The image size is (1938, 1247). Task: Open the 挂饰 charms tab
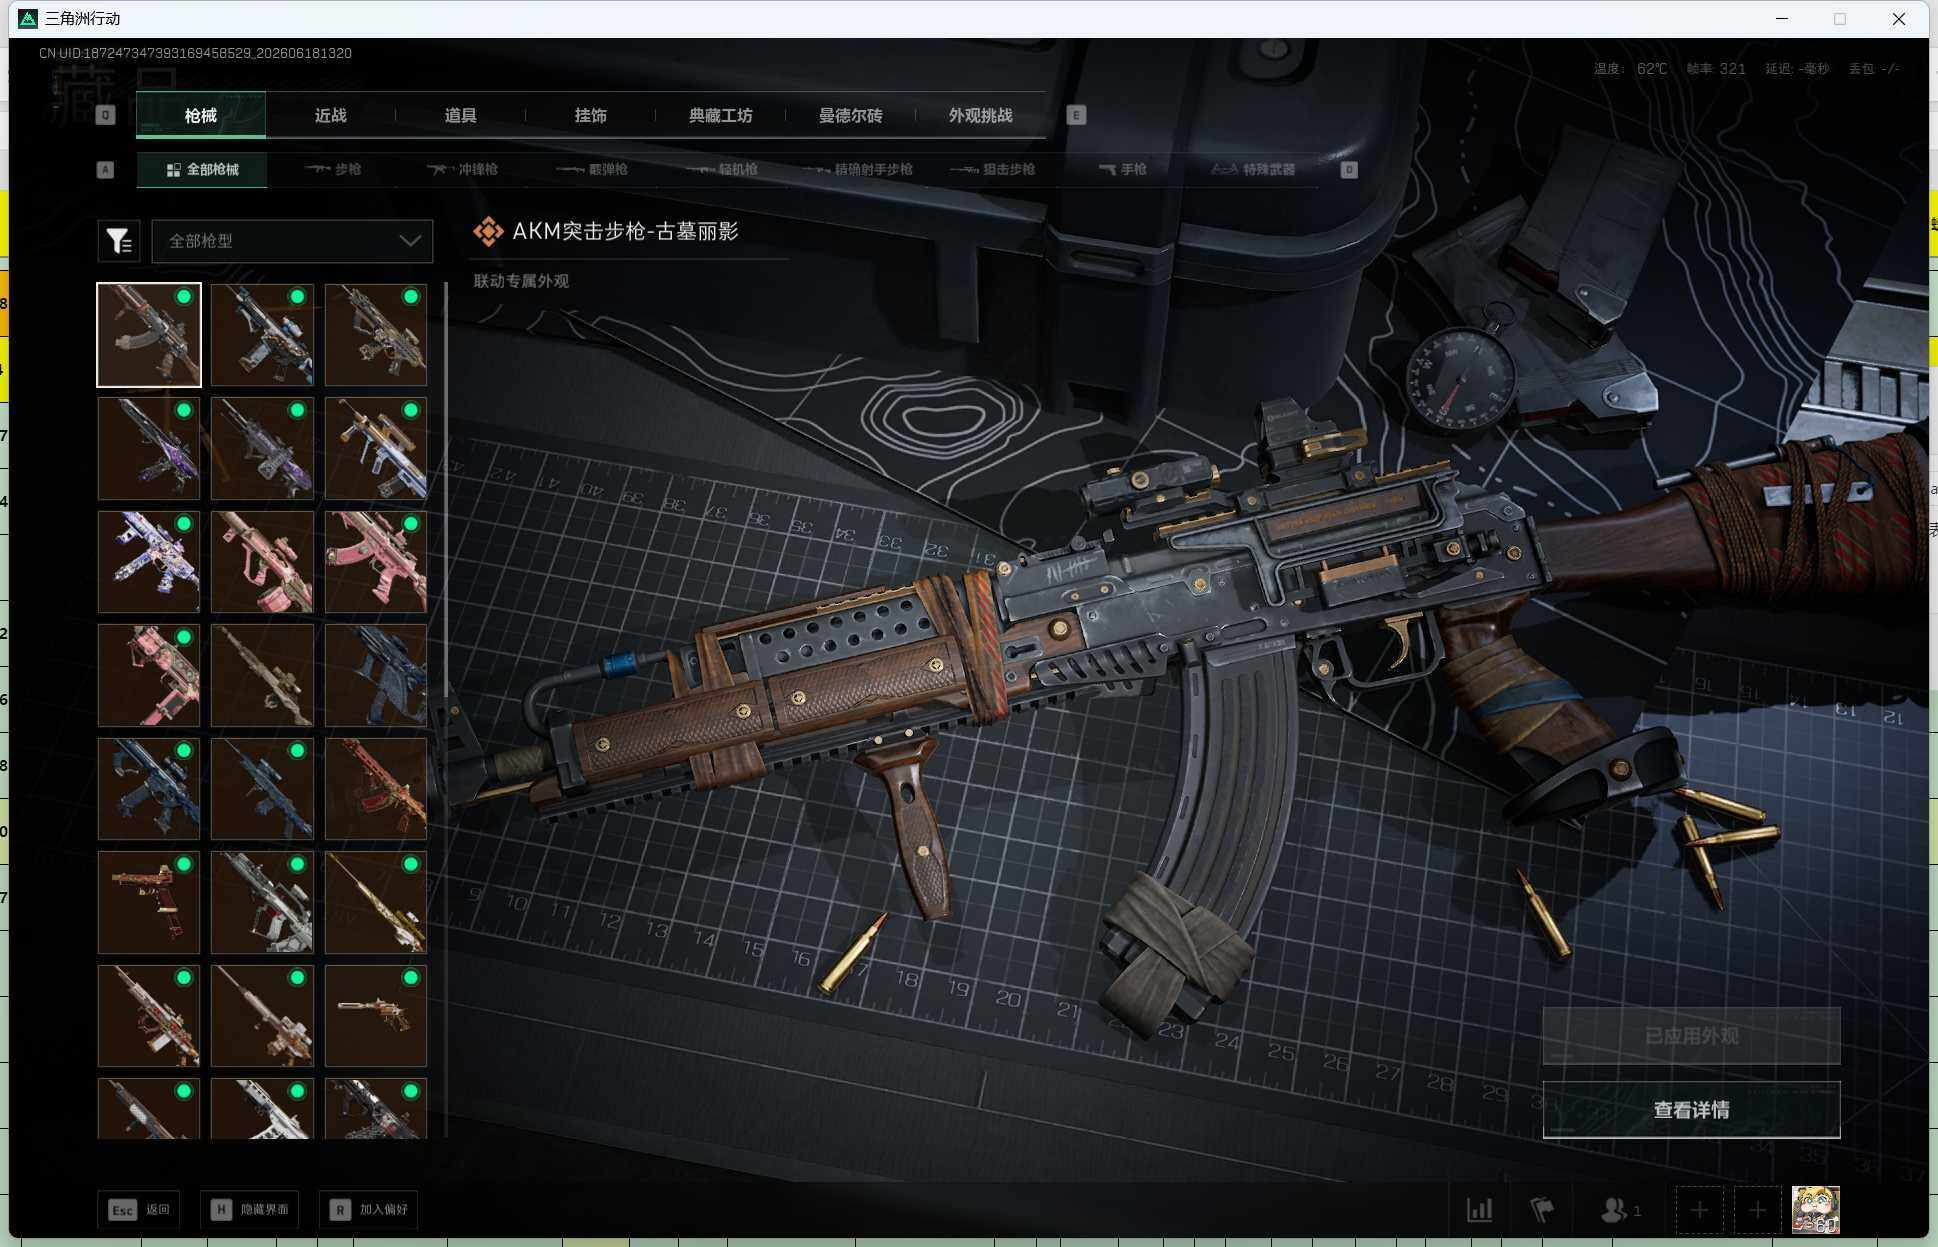tap(590, 115)
